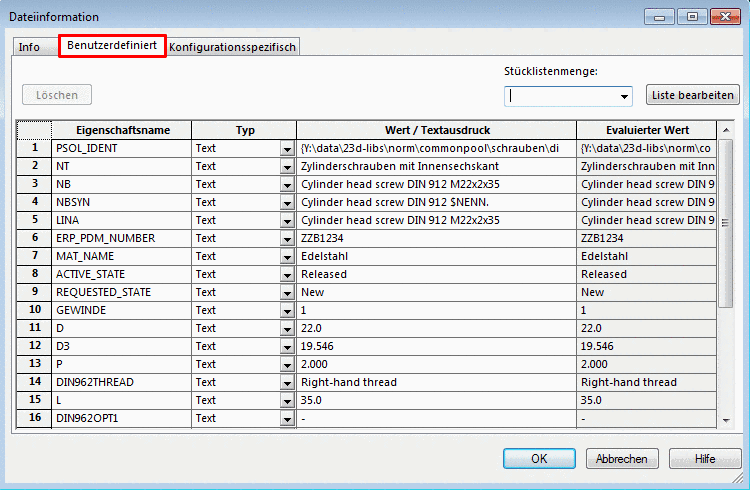Confirm with the OK button

(x=539, y=458)
